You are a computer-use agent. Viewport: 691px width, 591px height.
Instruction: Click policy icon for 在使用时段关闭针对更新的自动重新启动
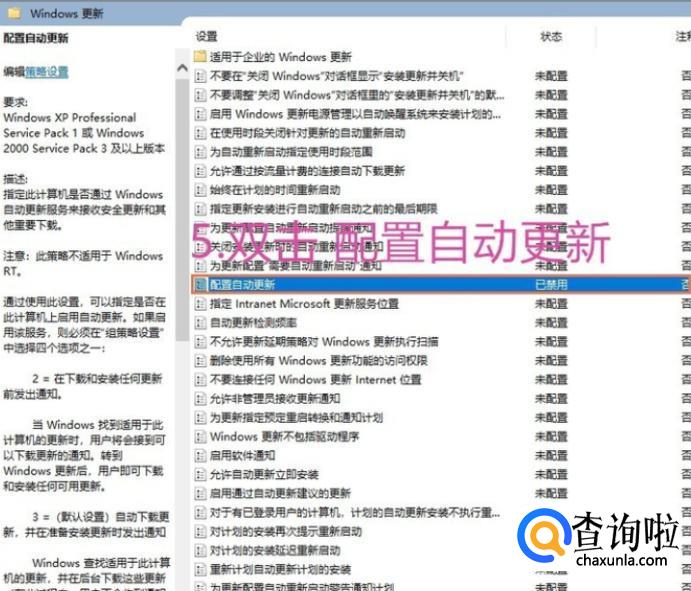[x=201, y=133]
